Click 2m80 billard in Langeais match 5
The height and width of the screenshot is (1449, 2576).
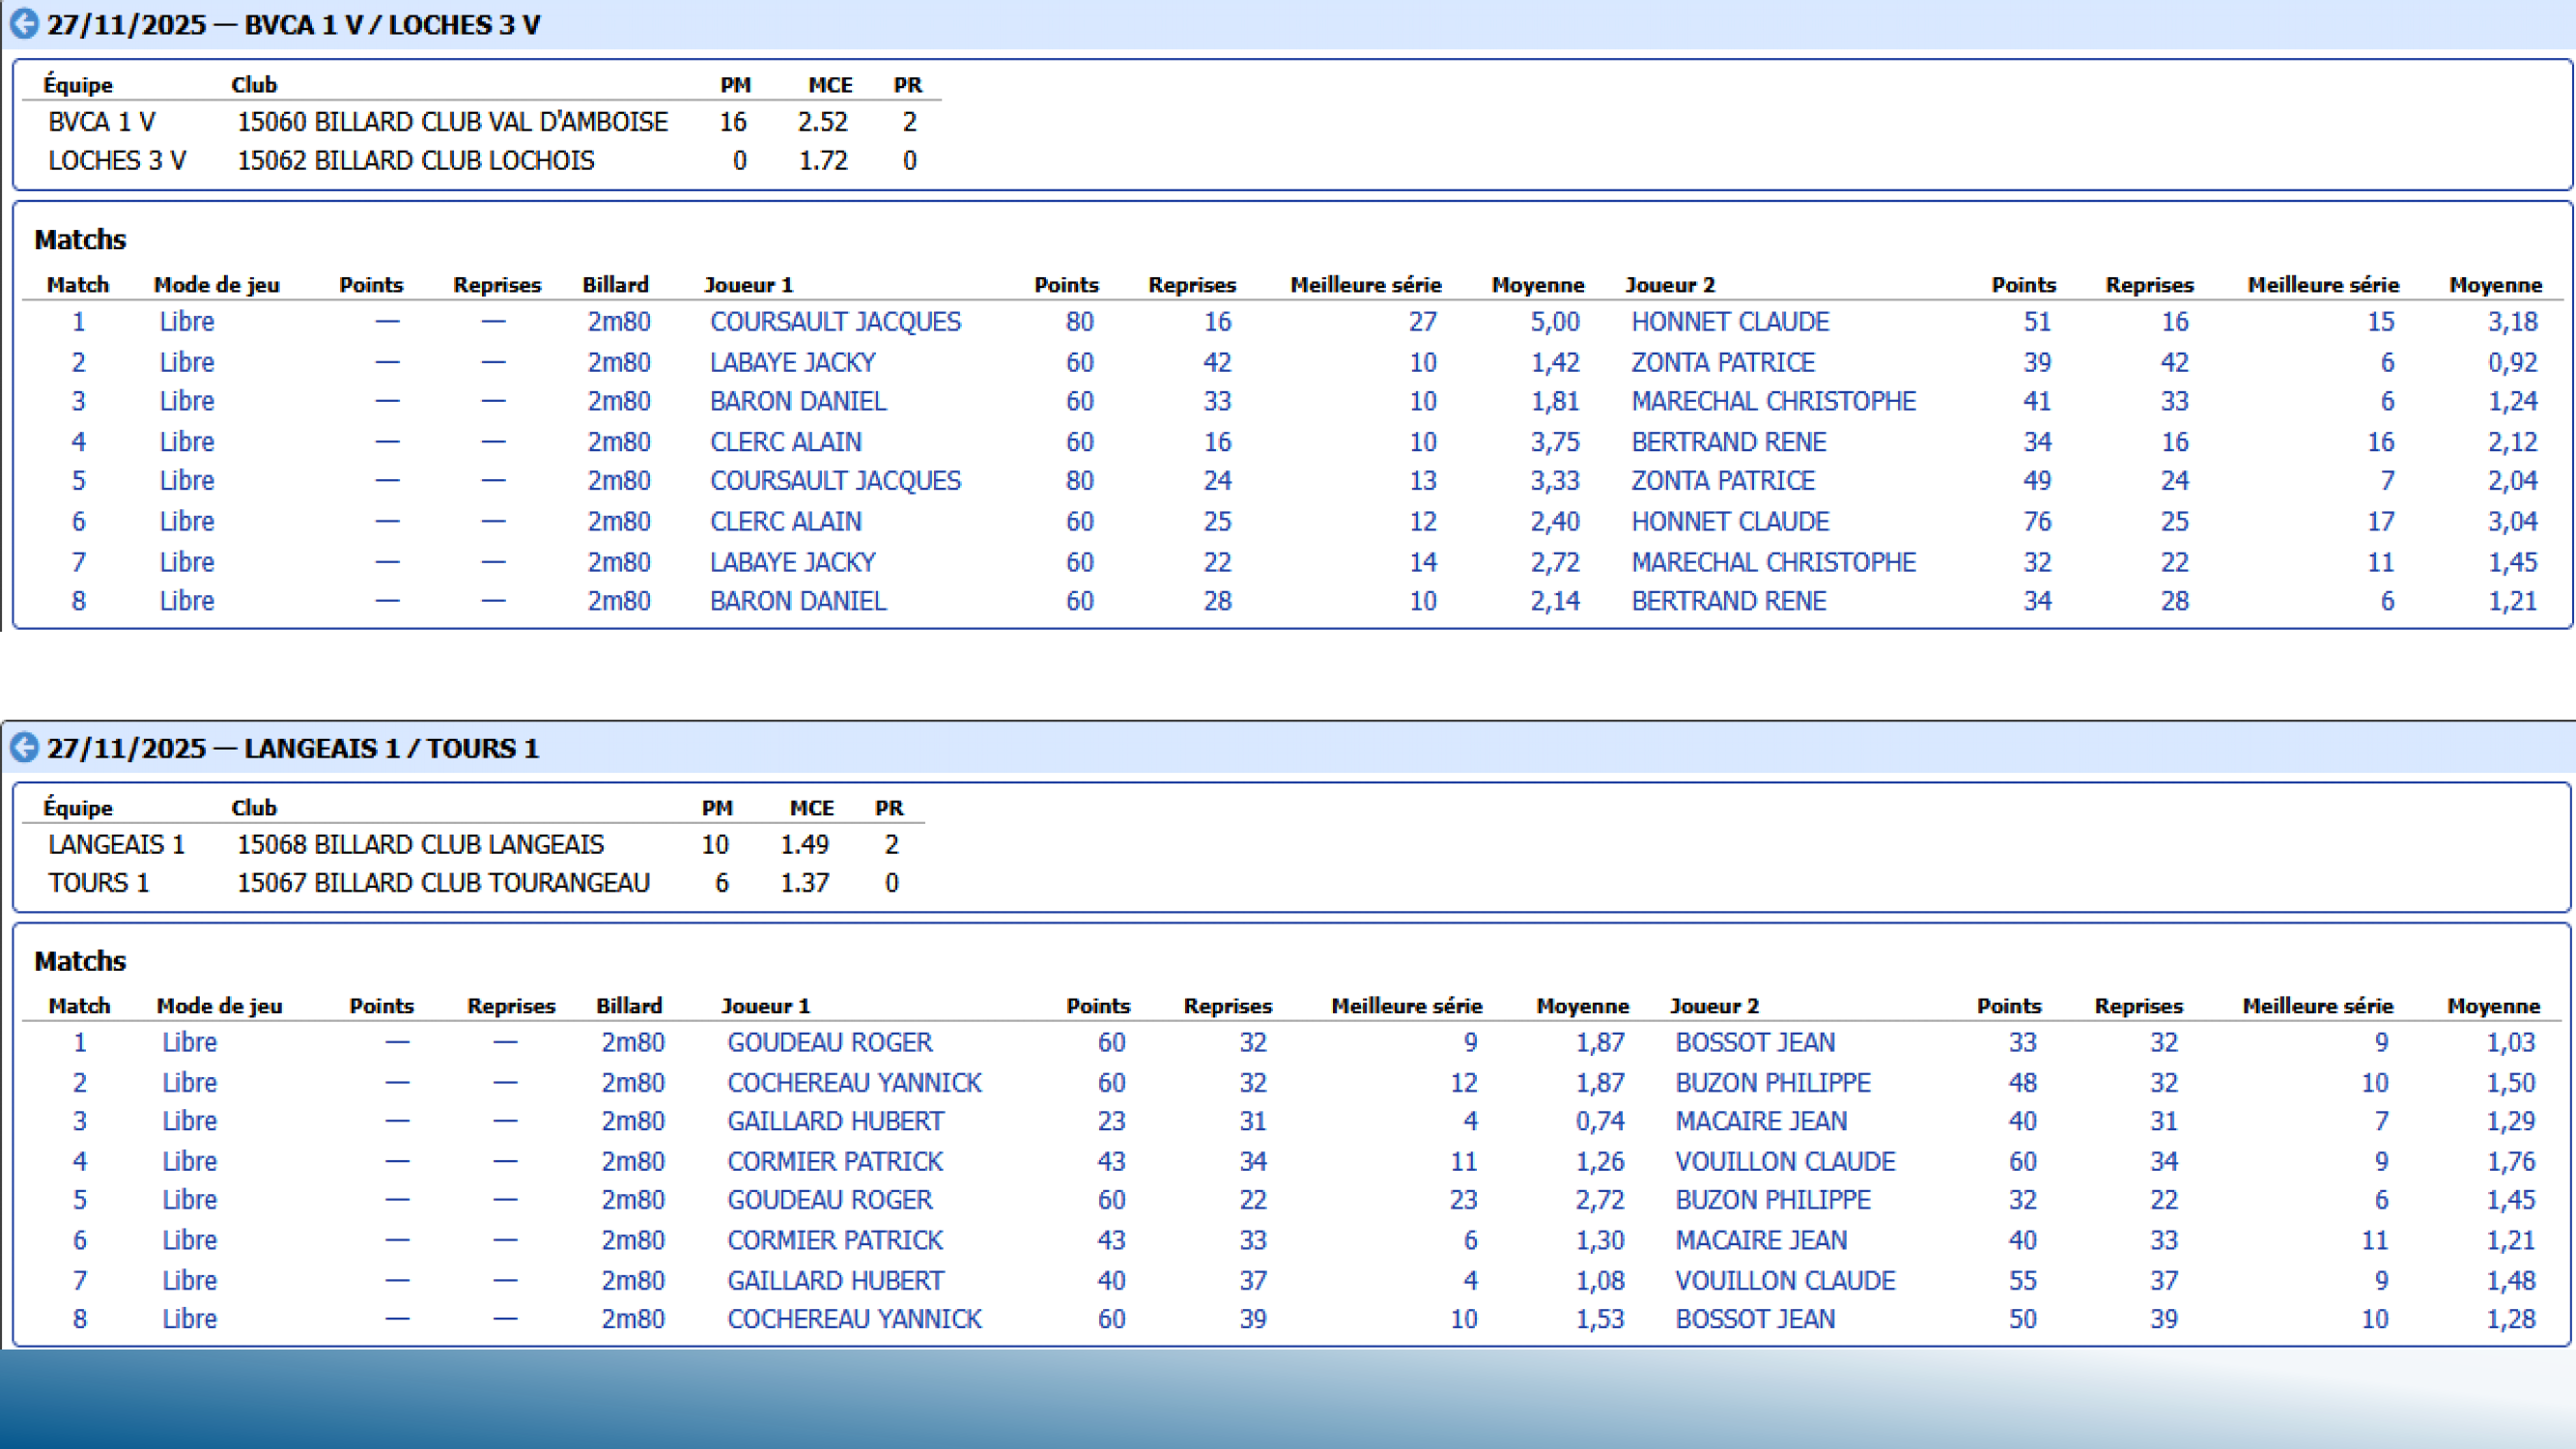[x=632, y=1199]
